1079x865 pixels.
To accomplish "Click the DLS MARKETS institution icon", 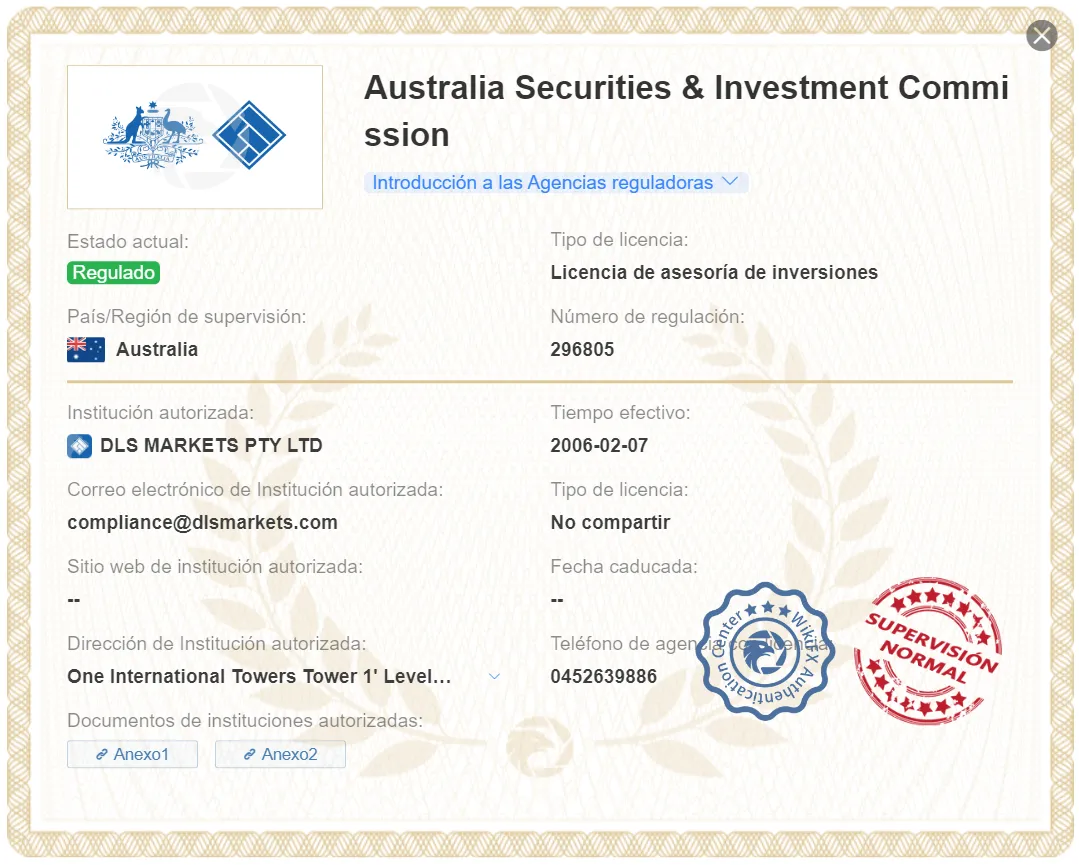I will point(79,446).
